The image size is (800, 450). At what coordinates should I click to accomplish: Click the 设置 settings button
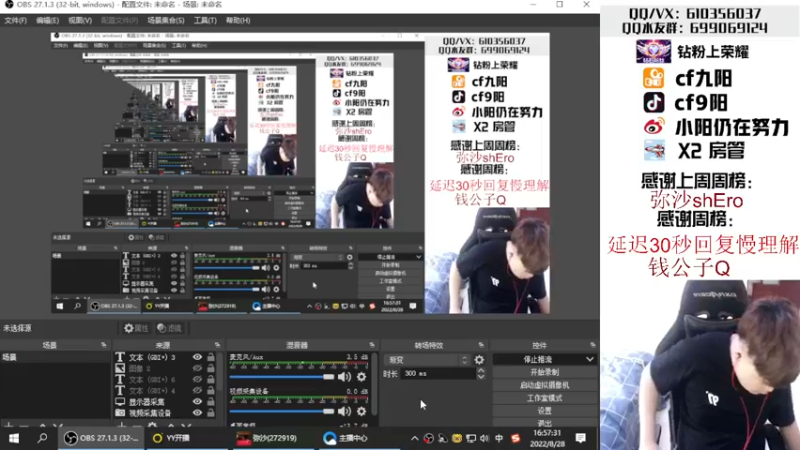point(545,411)
